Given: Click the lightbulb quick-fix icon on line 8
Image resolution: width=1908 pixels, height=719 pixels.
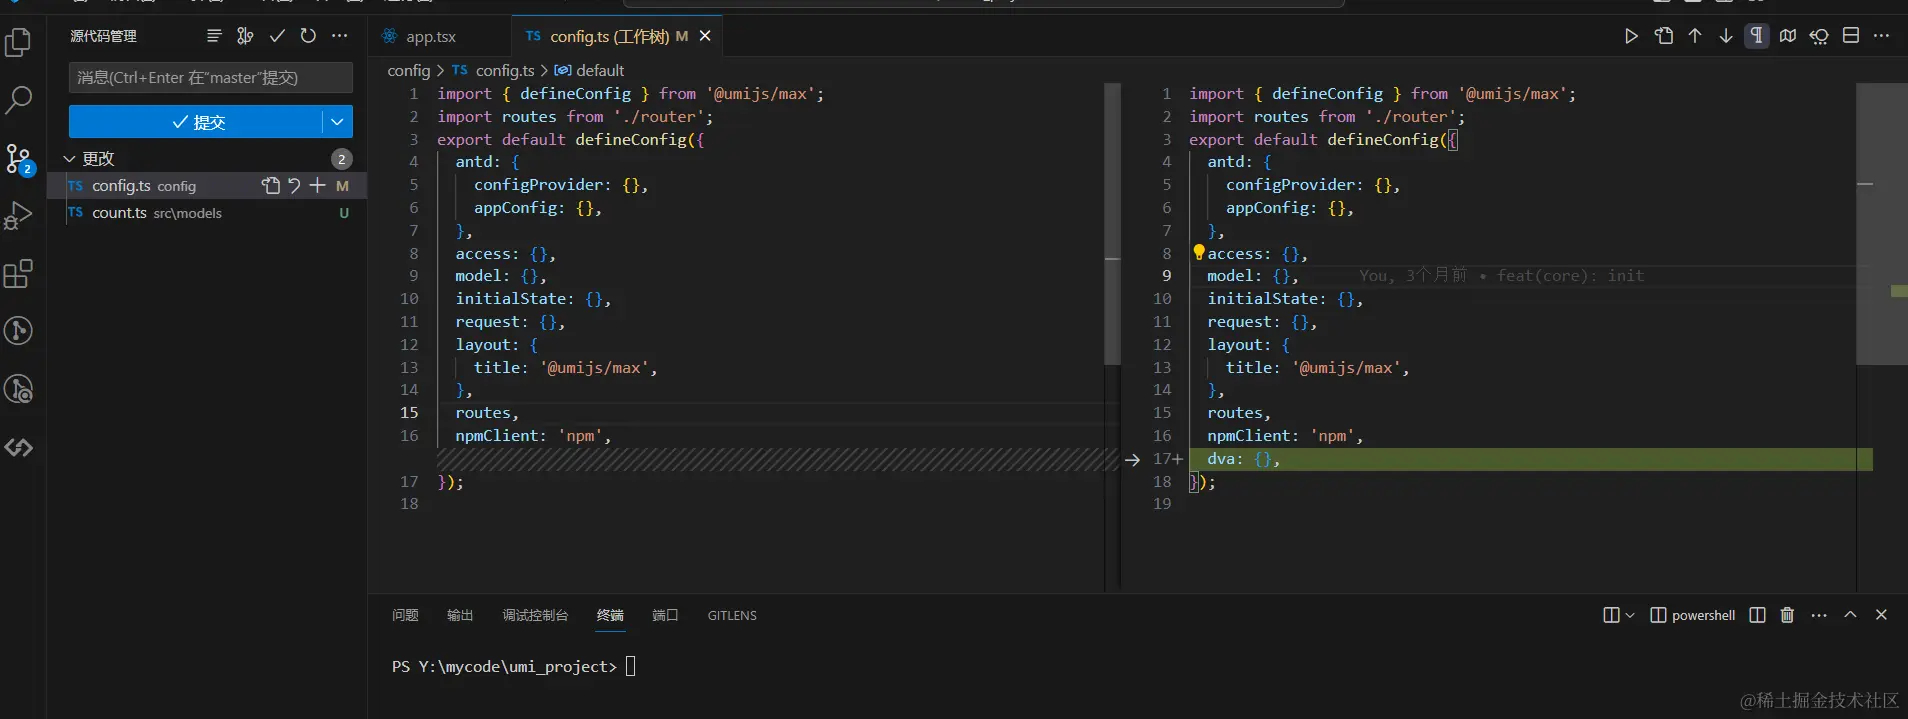Looking at the screenshot, I should 1198,253.
